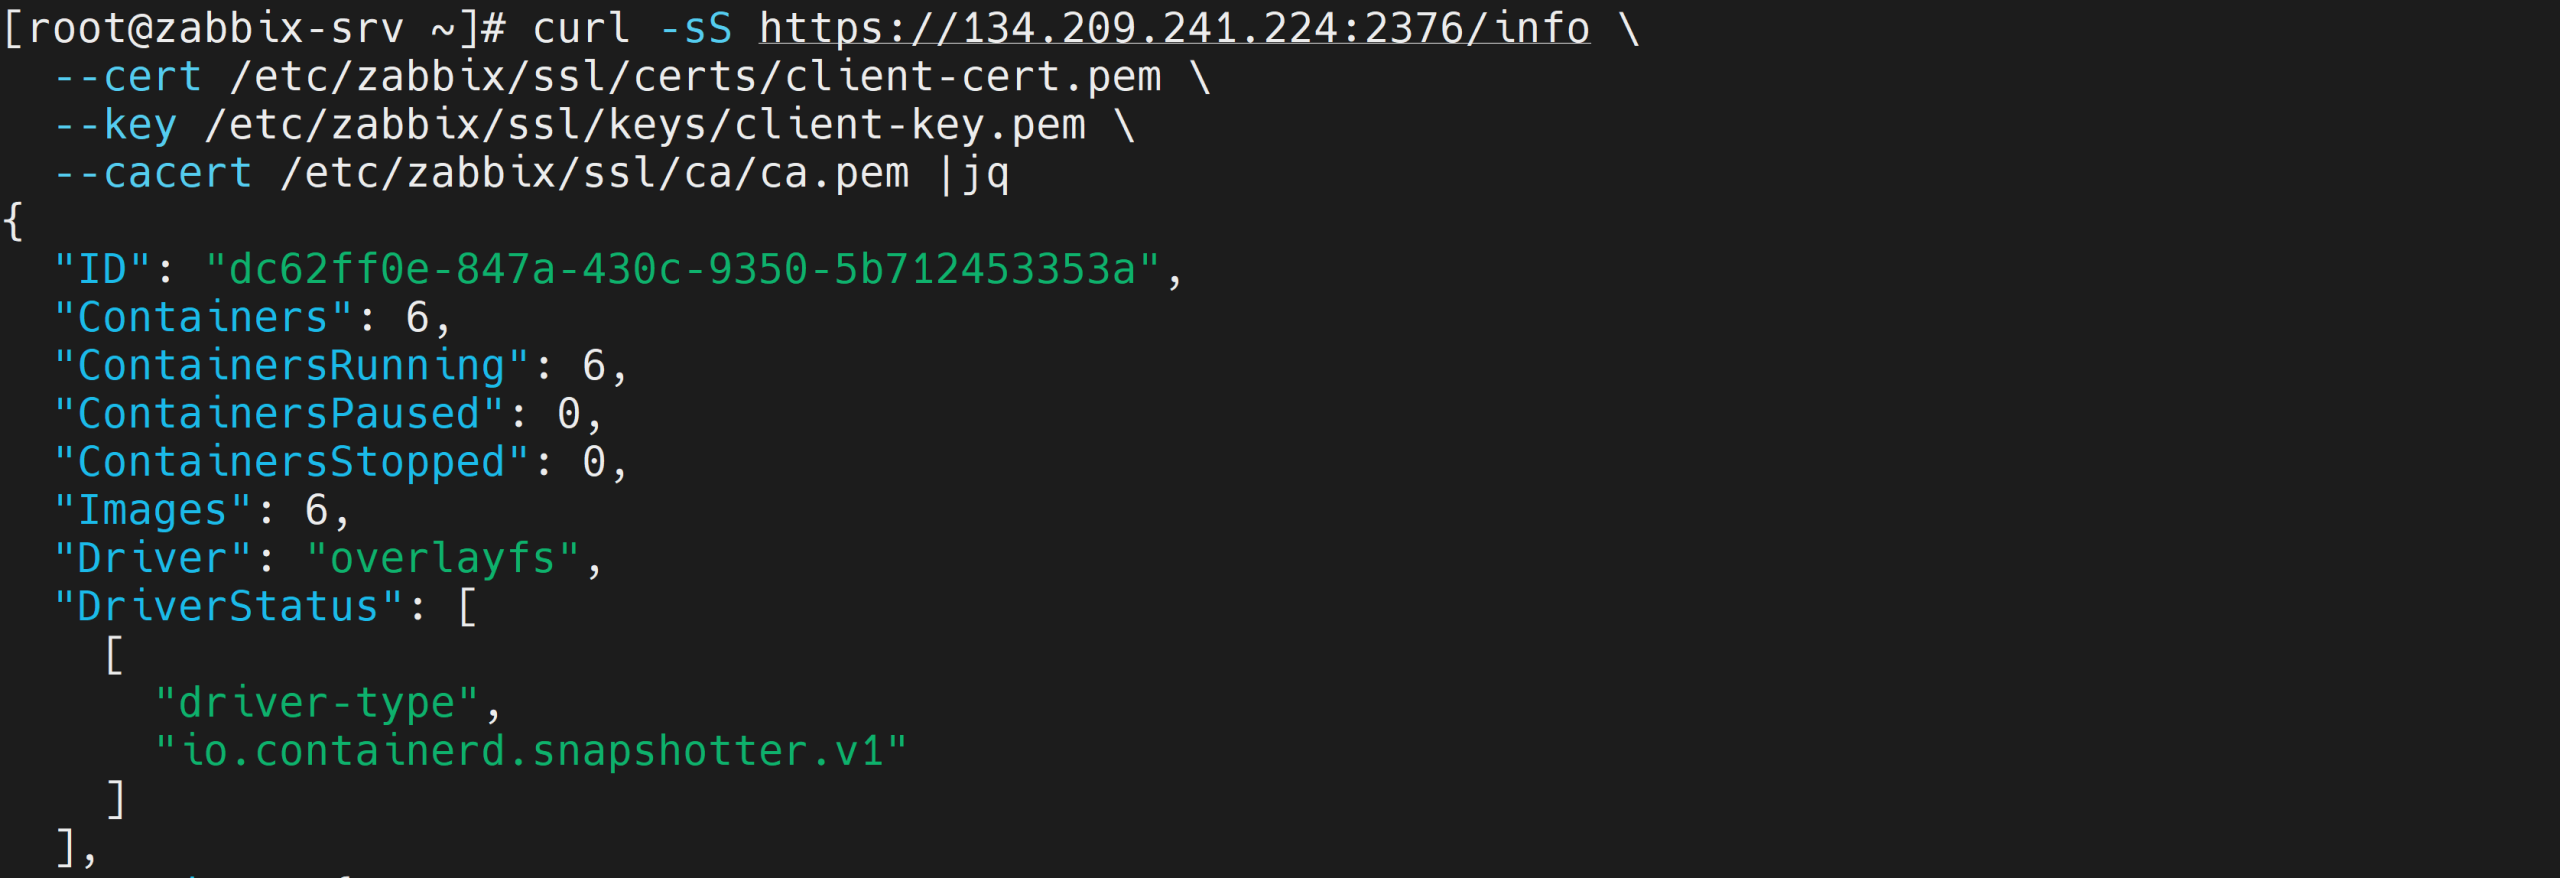2560x878 pixels.
Task: Click the root@zabbix-srv shell prompt
Action: click(x=215, y=28)
